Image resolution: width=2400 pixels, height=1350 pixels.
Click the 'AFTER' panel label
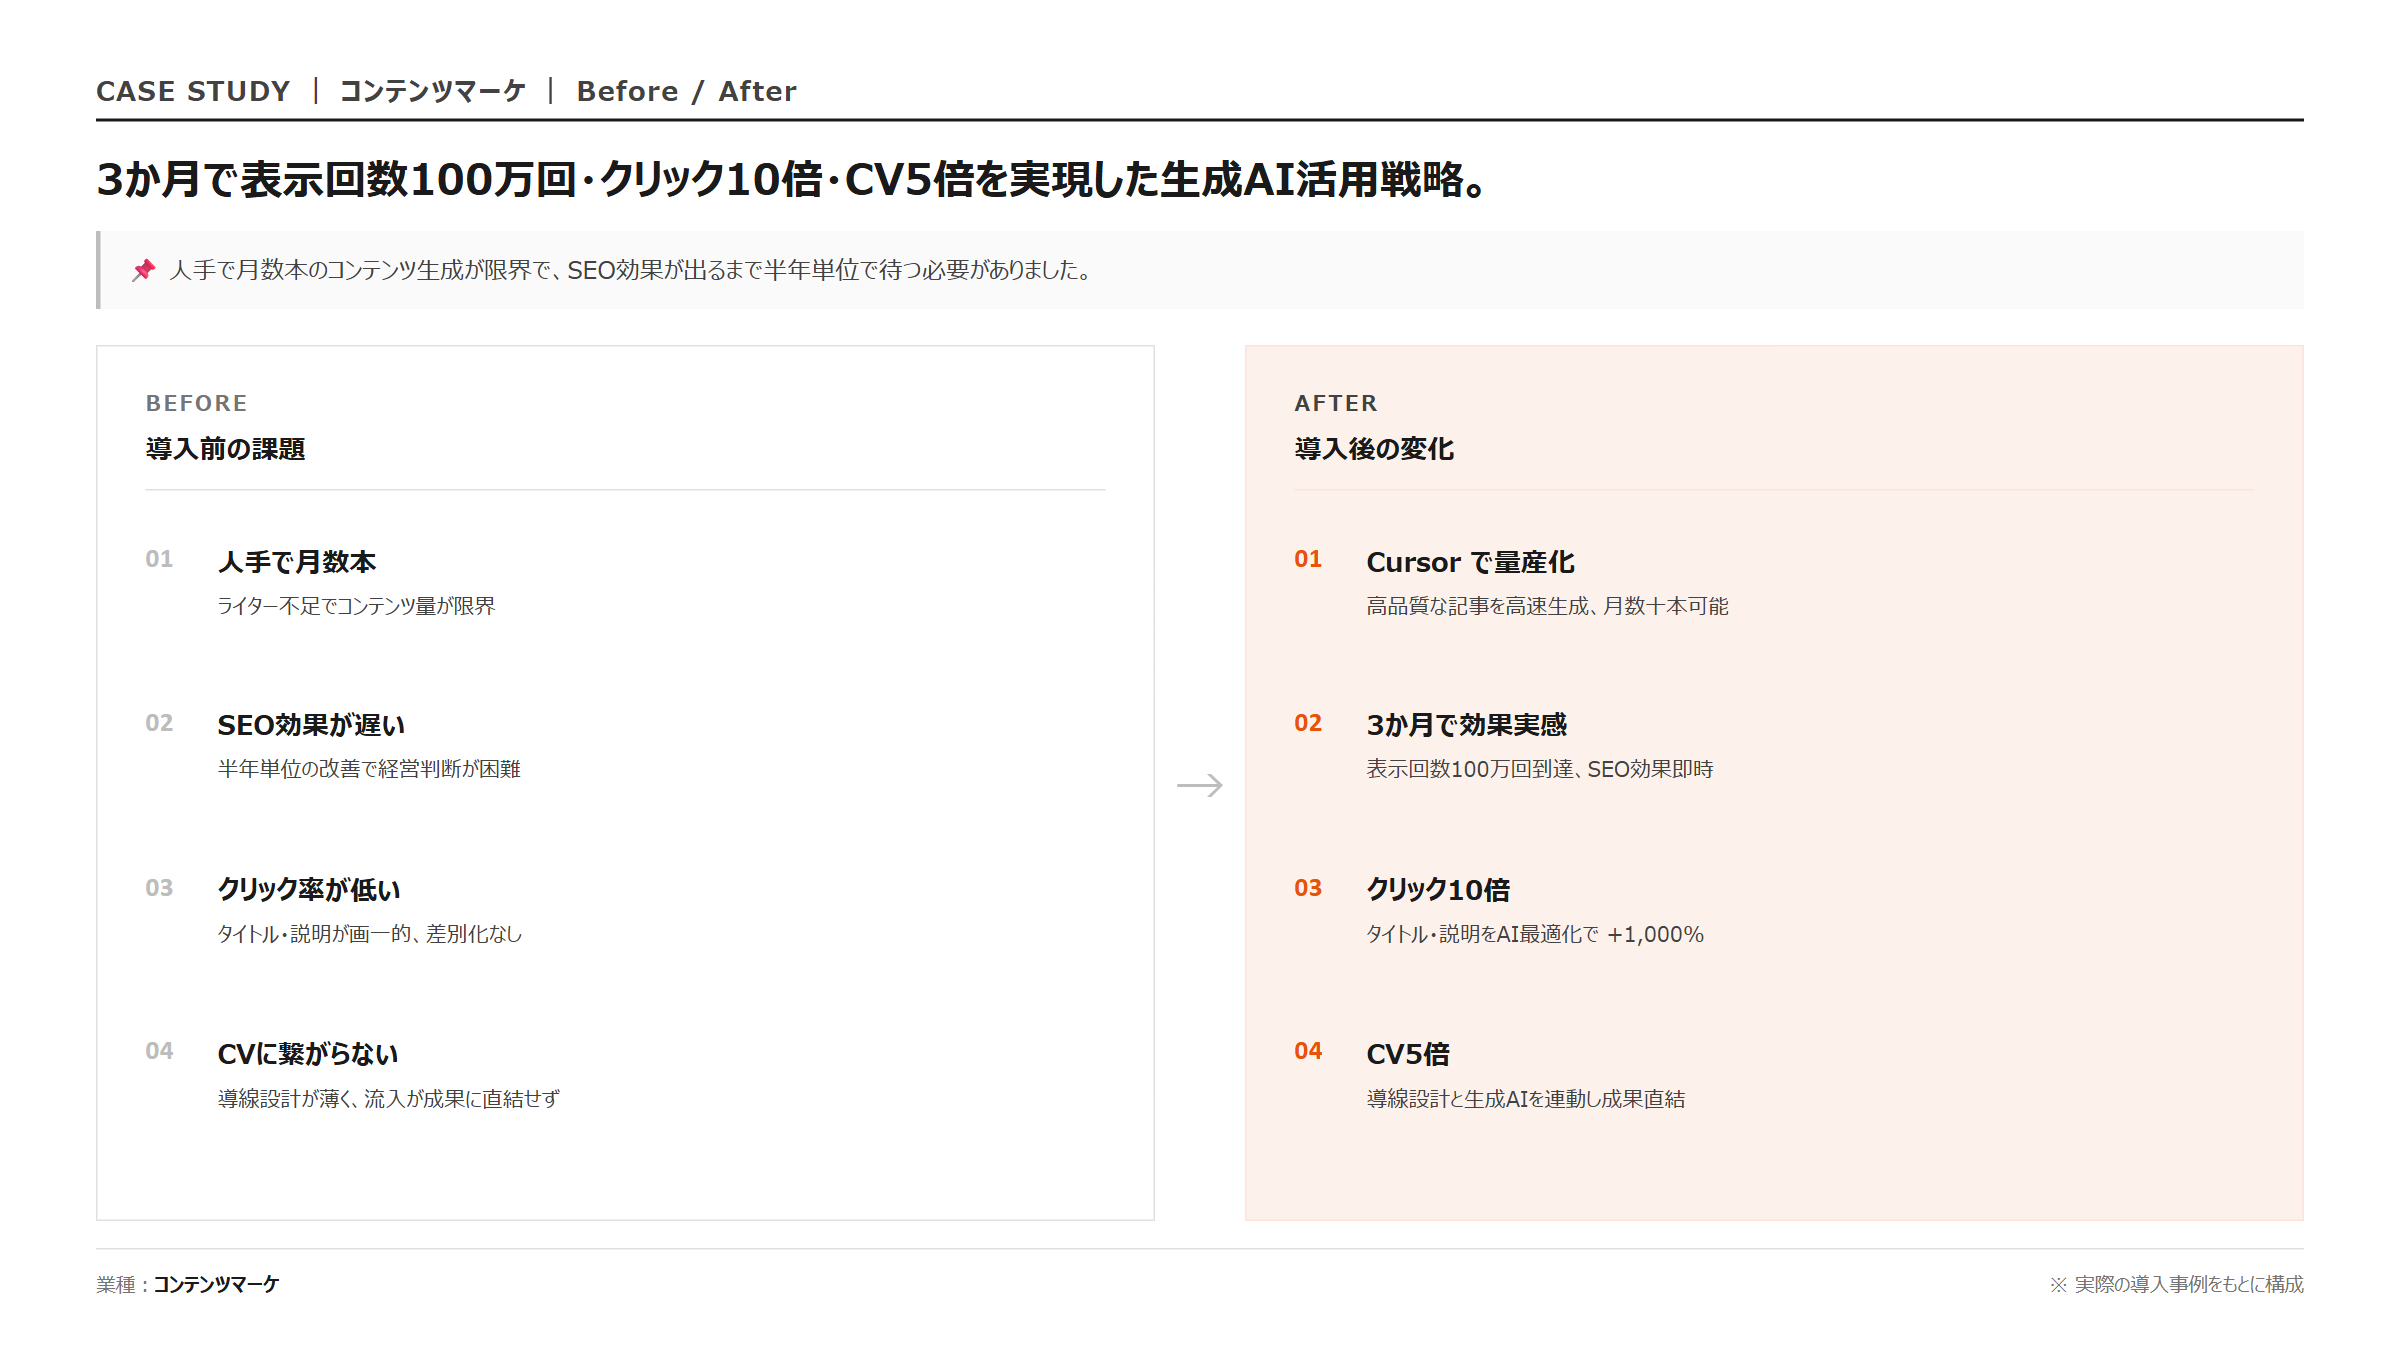tap(1336, 403)
